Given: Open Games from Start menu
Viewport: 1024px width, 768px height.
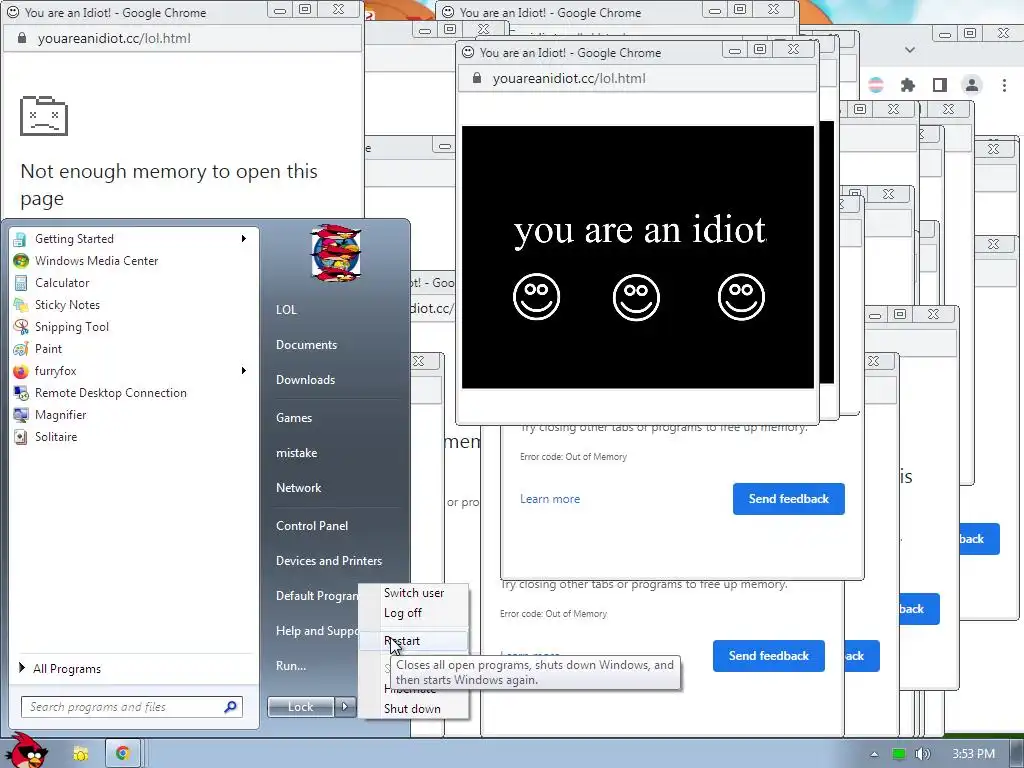Looking at the screenshot, I should click(x=294, y=418).
